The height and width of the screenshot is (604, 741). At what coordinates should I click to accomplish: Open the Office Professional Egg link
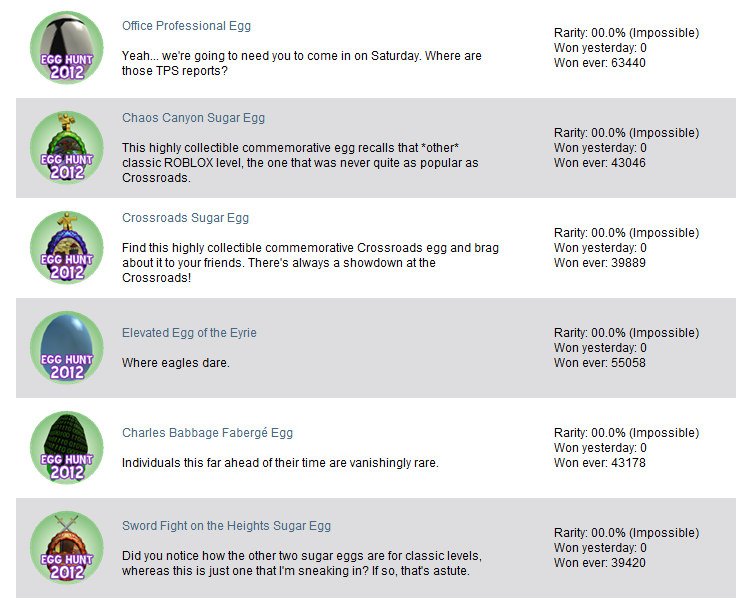[186, 26]
